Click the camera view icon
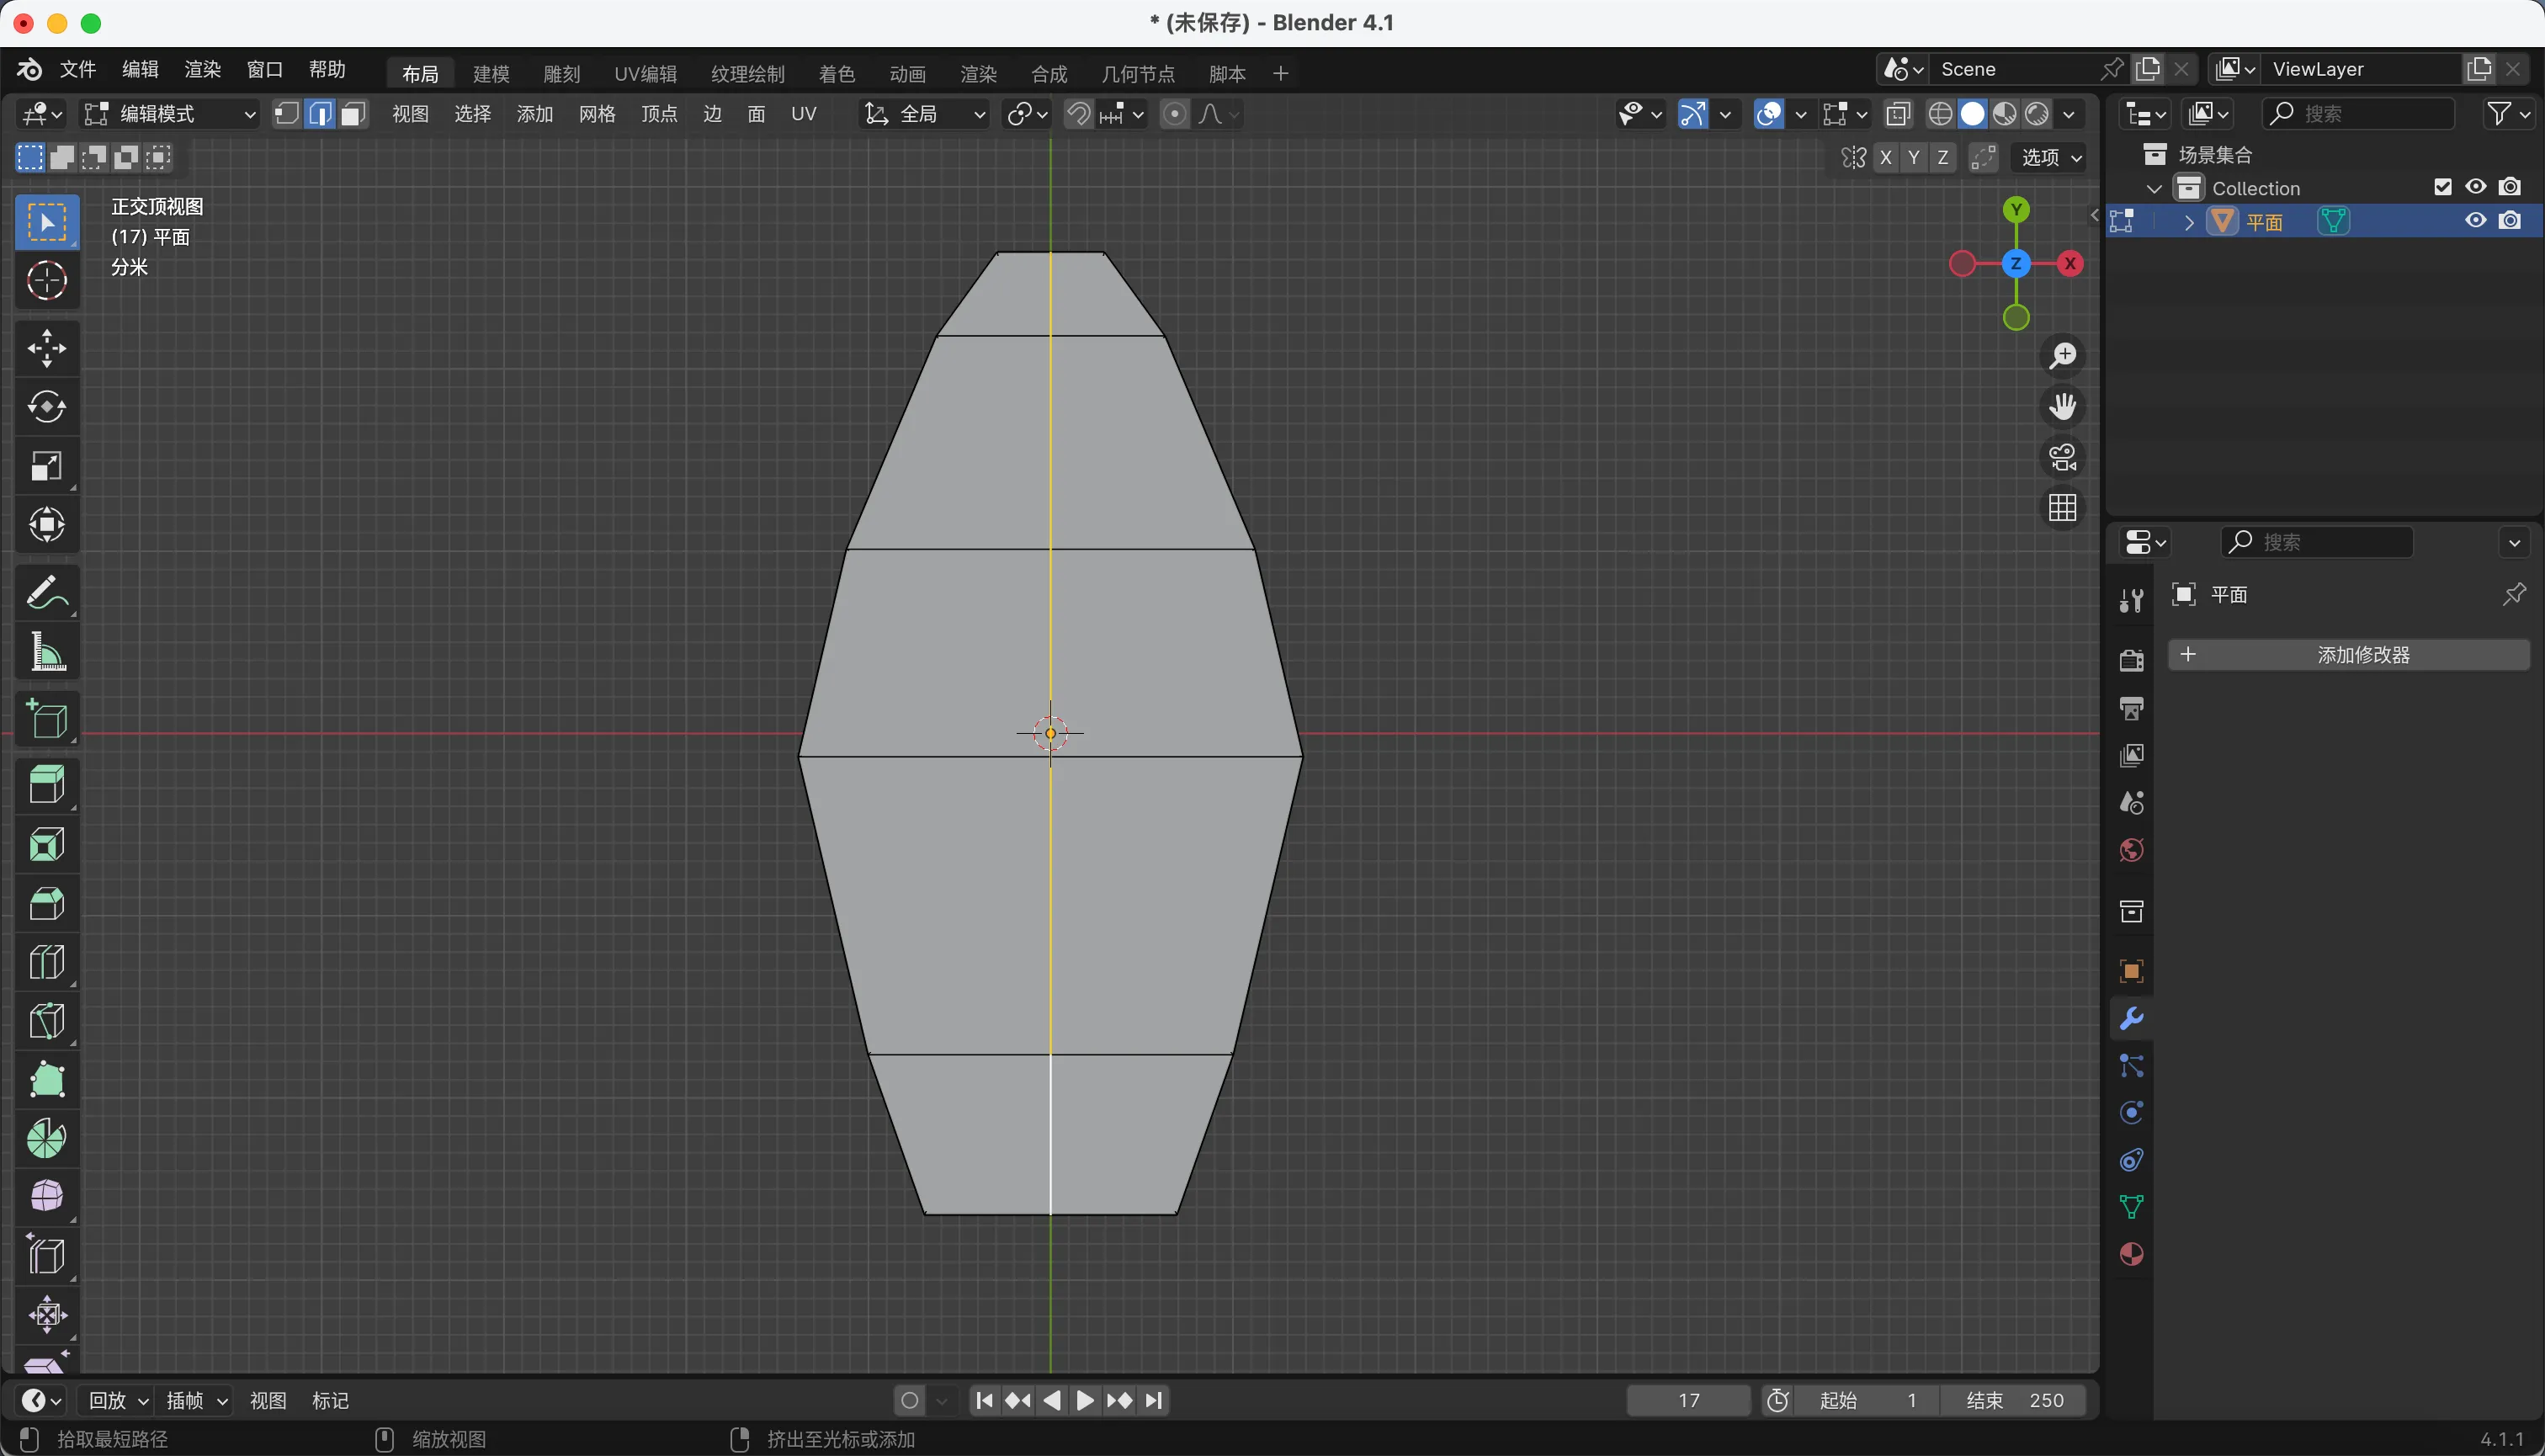 tap(2062, 457)
